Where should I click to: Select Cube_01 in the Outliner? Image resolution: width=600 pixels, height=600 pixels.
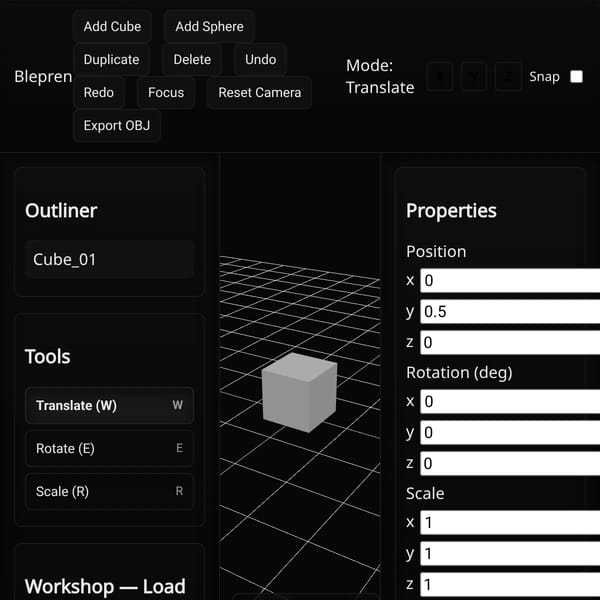109,259
